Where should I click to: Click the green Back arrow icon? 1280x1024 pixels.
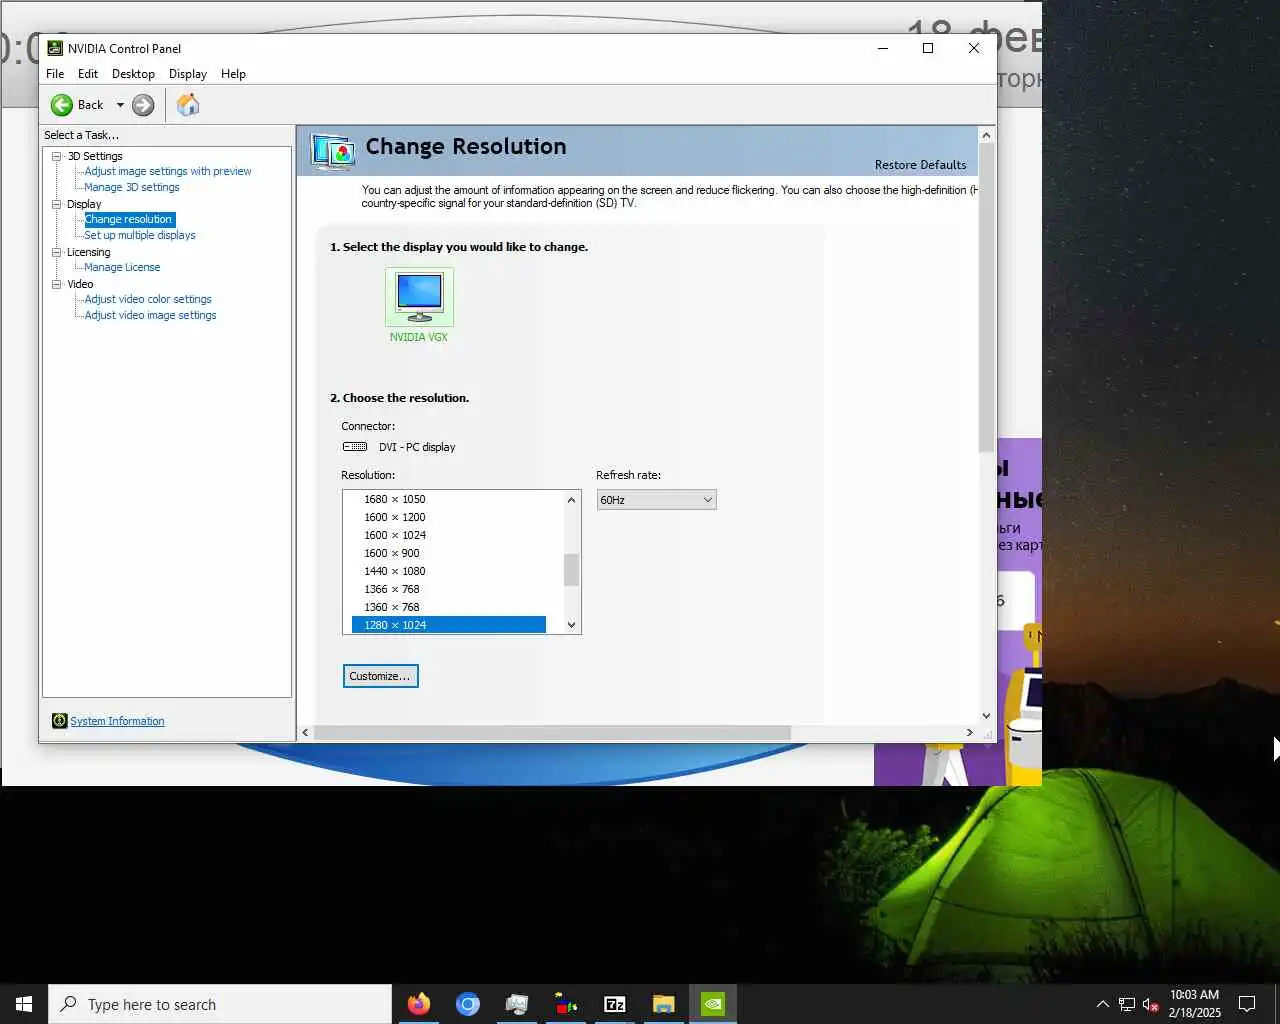click(x=62, y=105)
